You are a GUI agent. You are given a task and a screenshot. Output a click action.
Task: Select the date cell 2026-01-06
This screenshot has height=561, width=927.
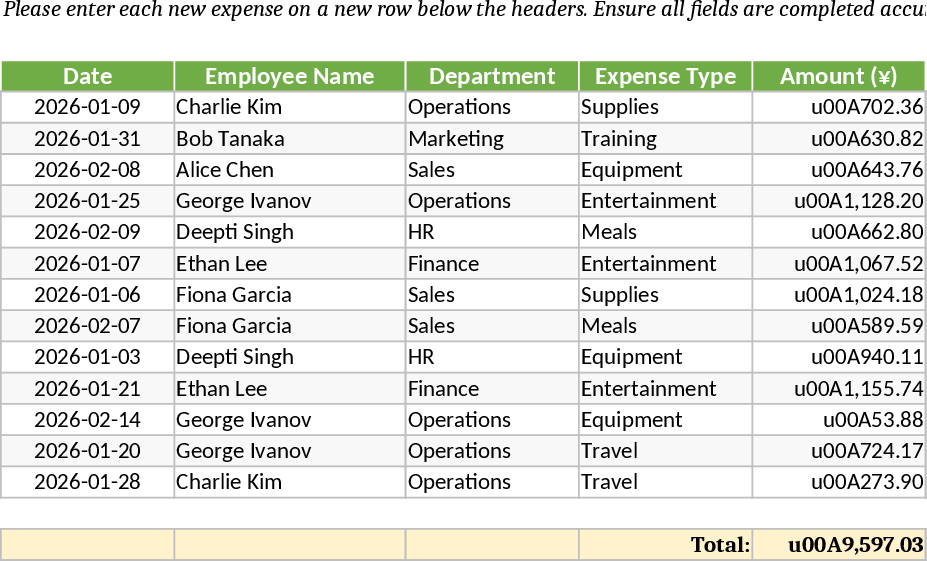tap(88, 295)
